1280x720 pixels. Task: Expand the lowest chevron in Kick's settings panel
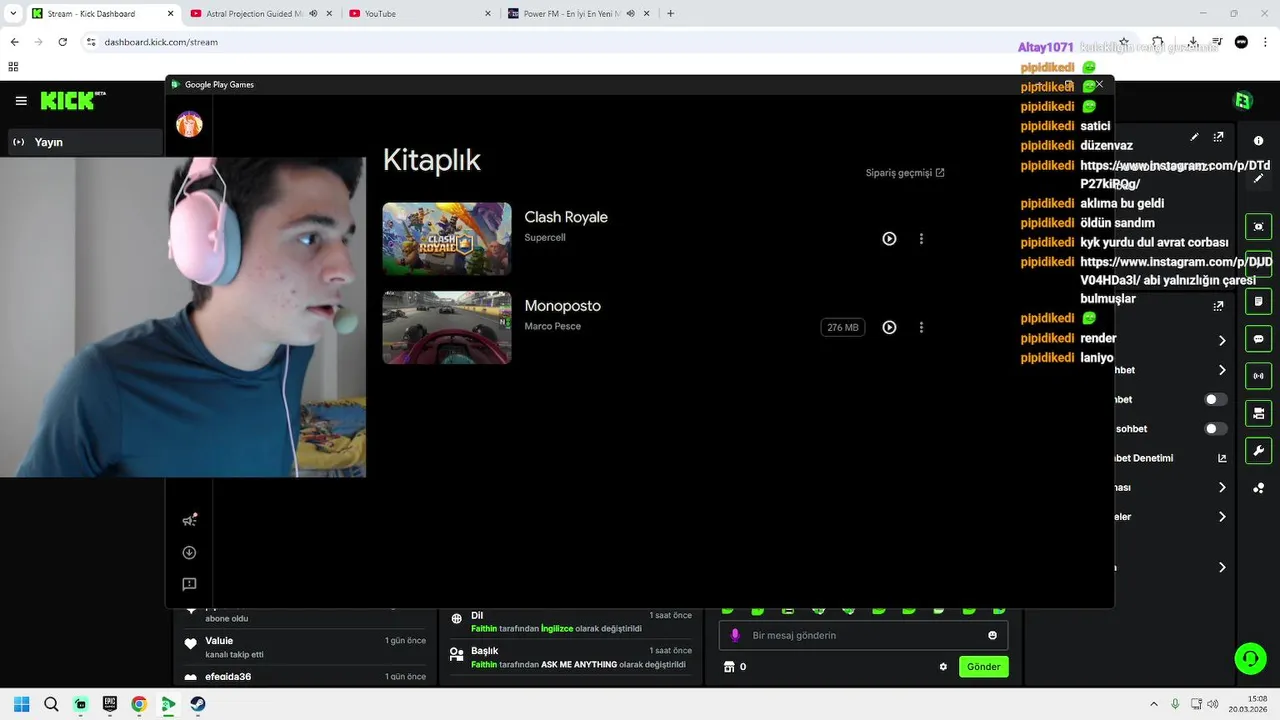tap(1222, 567)
